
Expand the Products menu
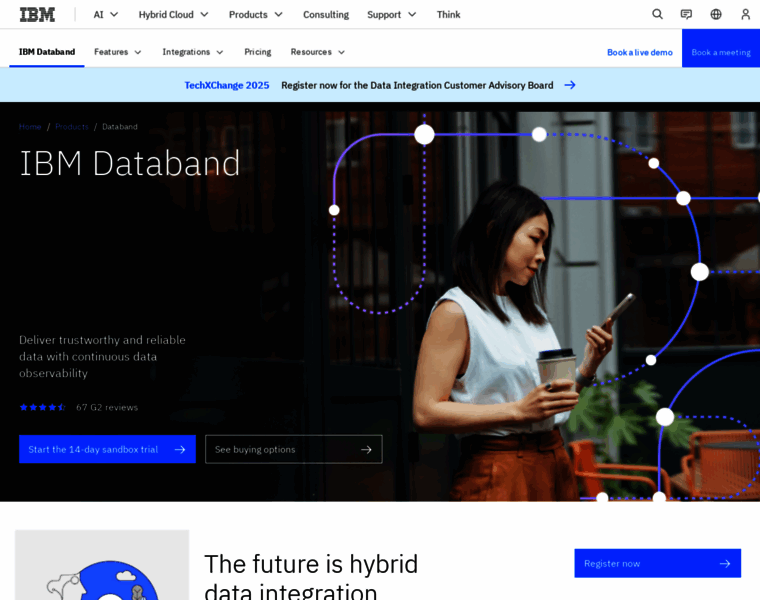(x=256, y=15)
